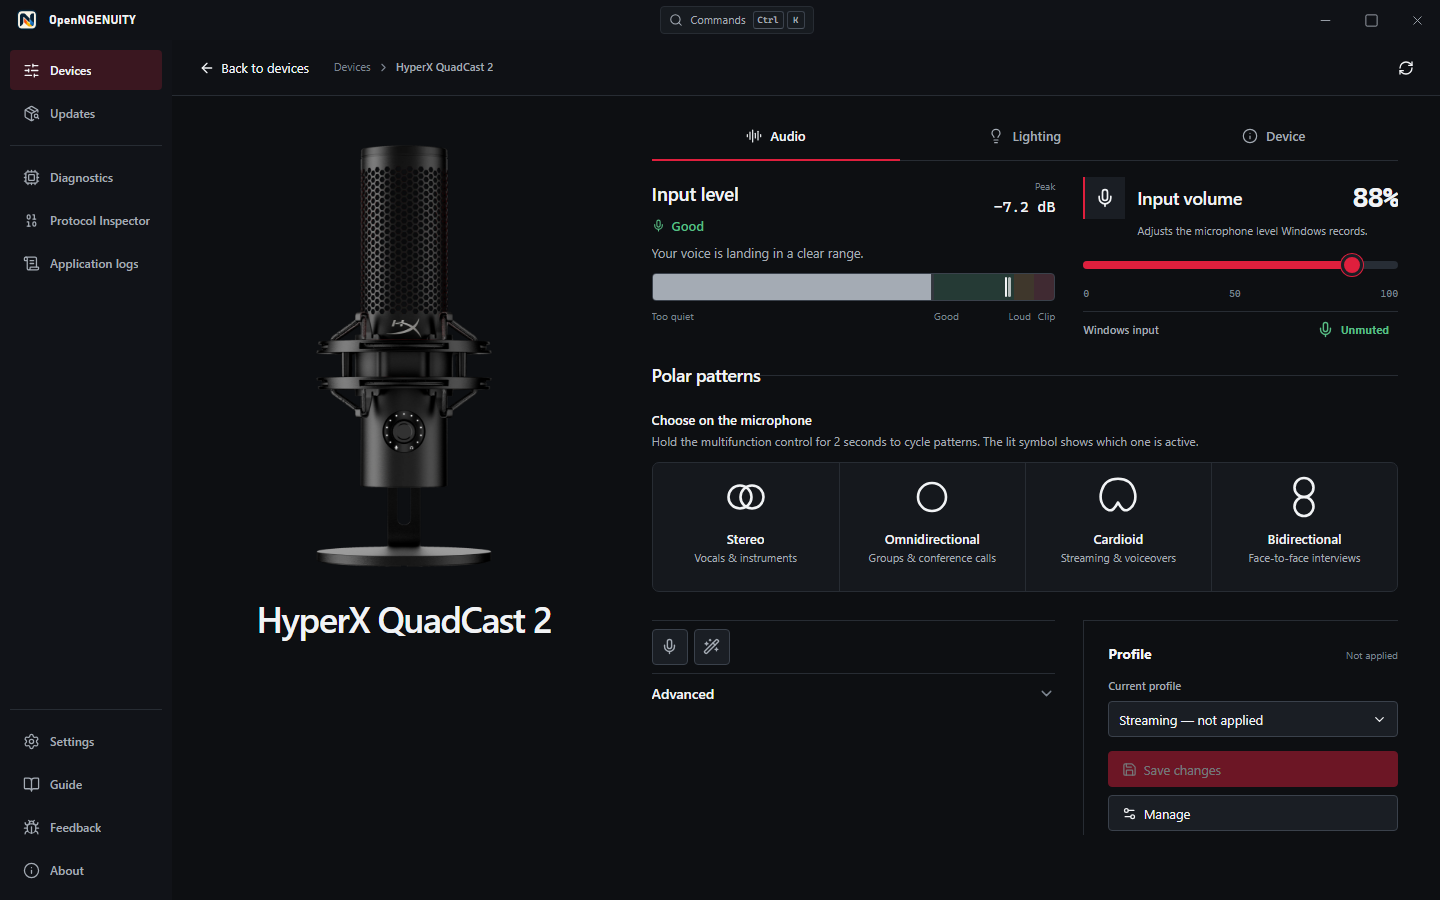
Task: Select the Cardioid polar pattern
Action: pos(1118,527)
